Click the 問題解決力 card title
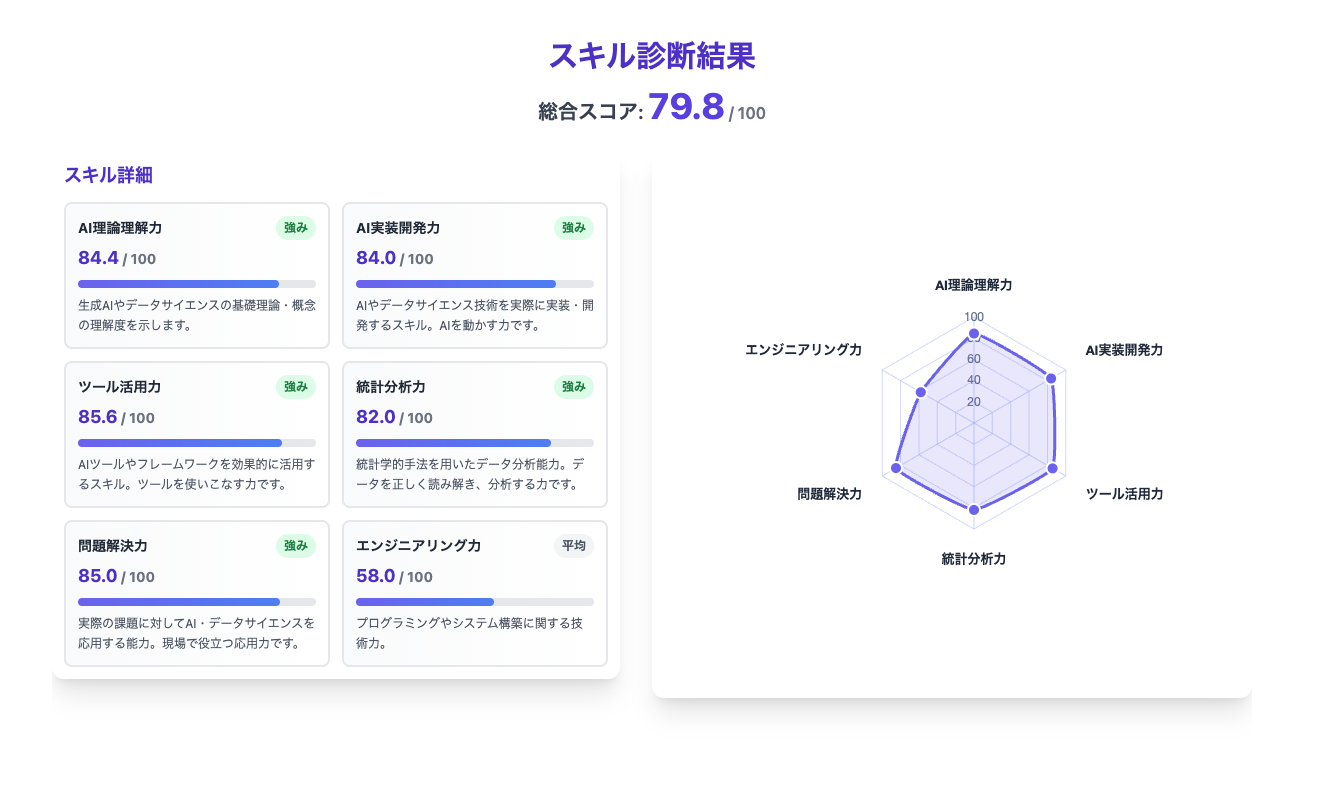Screen dimensions: 1320x795 click(113, 546)
